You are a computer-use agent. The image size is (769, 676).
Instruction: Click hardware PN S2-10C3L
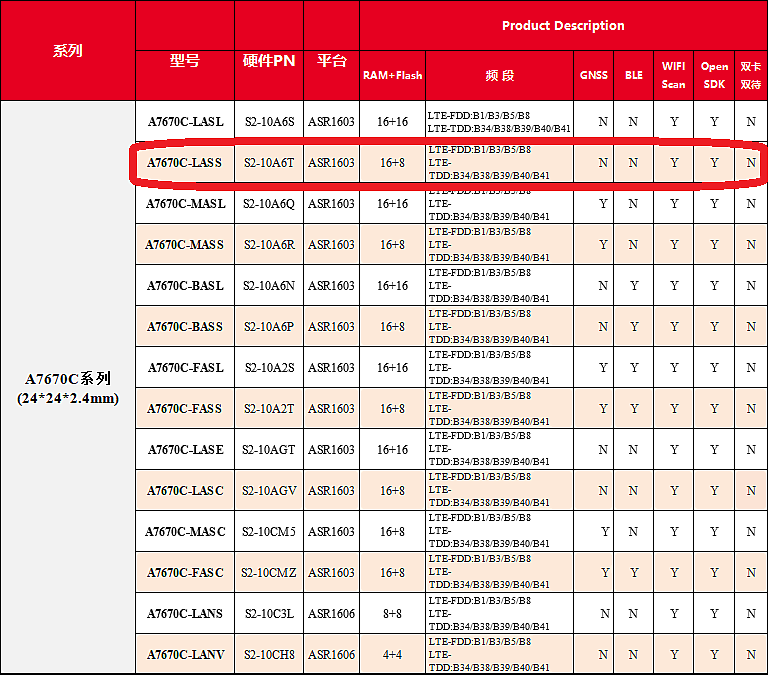[269, 613]
